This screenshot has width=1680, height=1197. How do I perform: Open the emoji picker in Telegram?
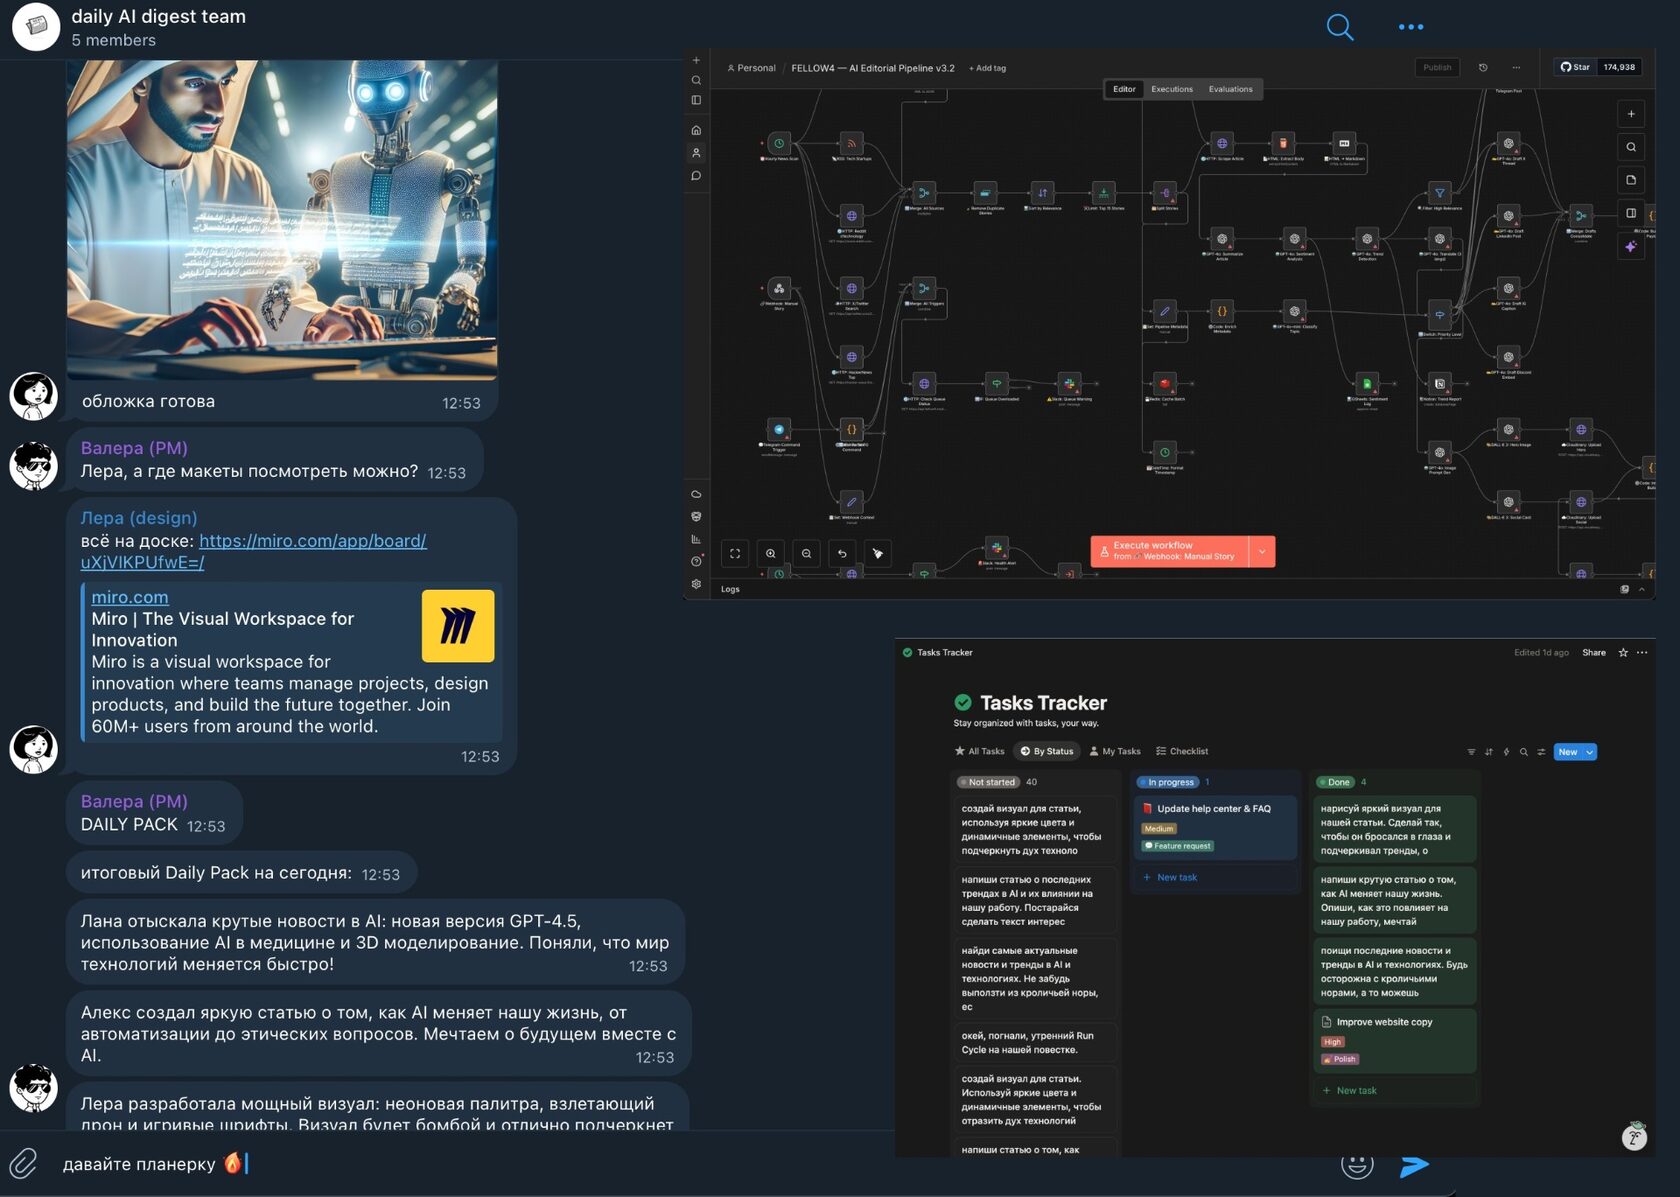click(1357, 1167)
